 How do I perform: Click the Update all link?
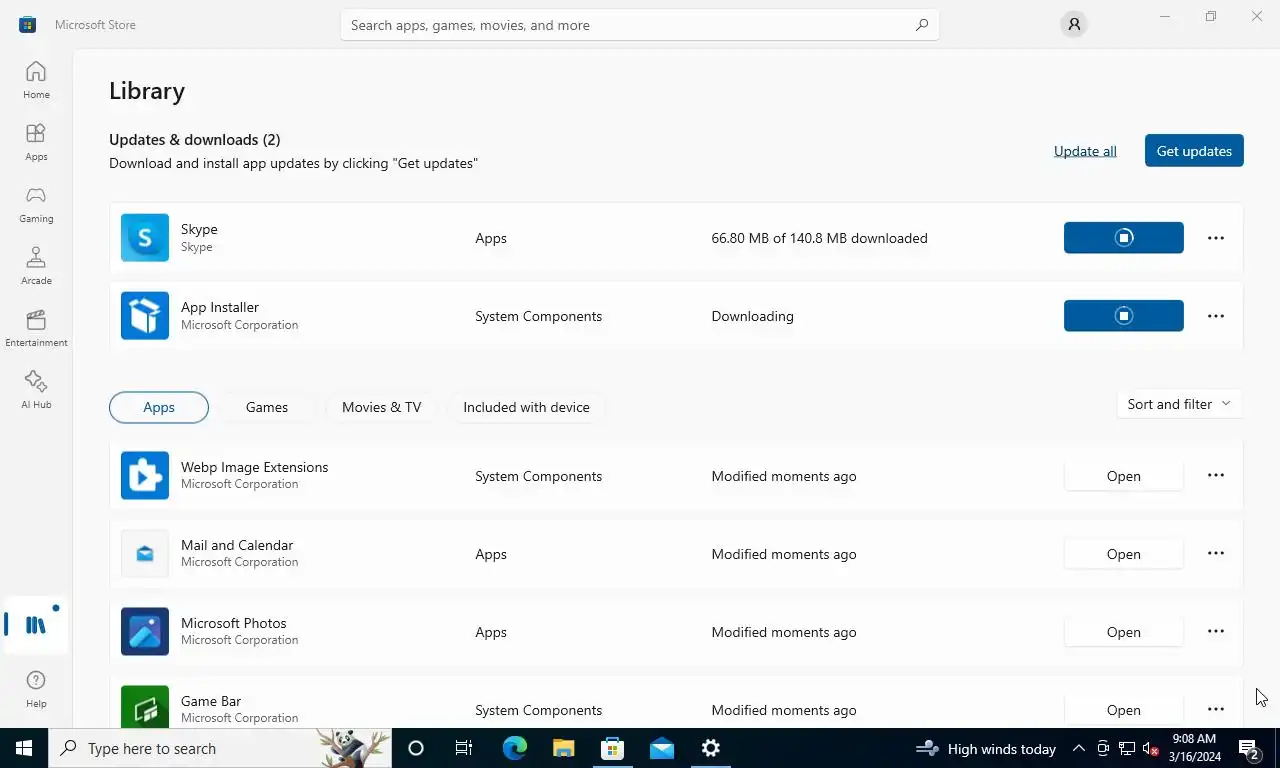point(1085,151)
